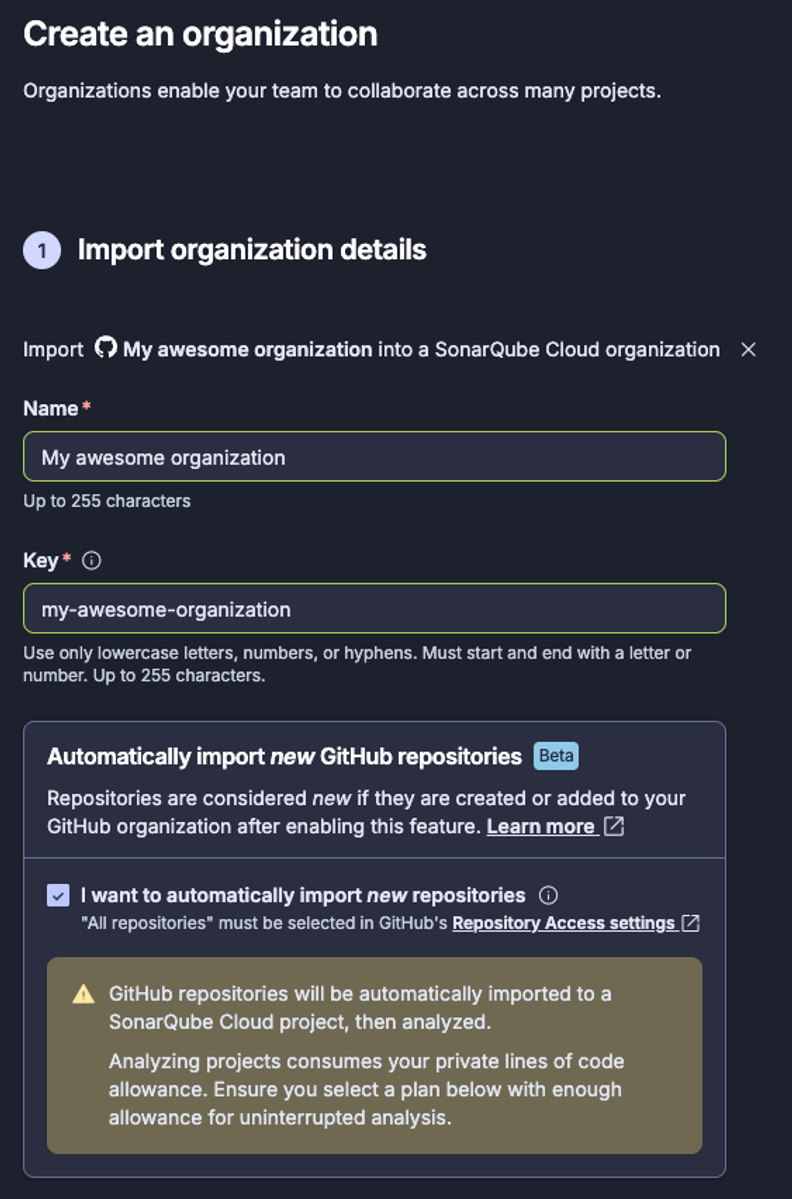Click inside the Name input field
The width and height of the screenshot is (792, 1199).
click(x=374, y=456)
